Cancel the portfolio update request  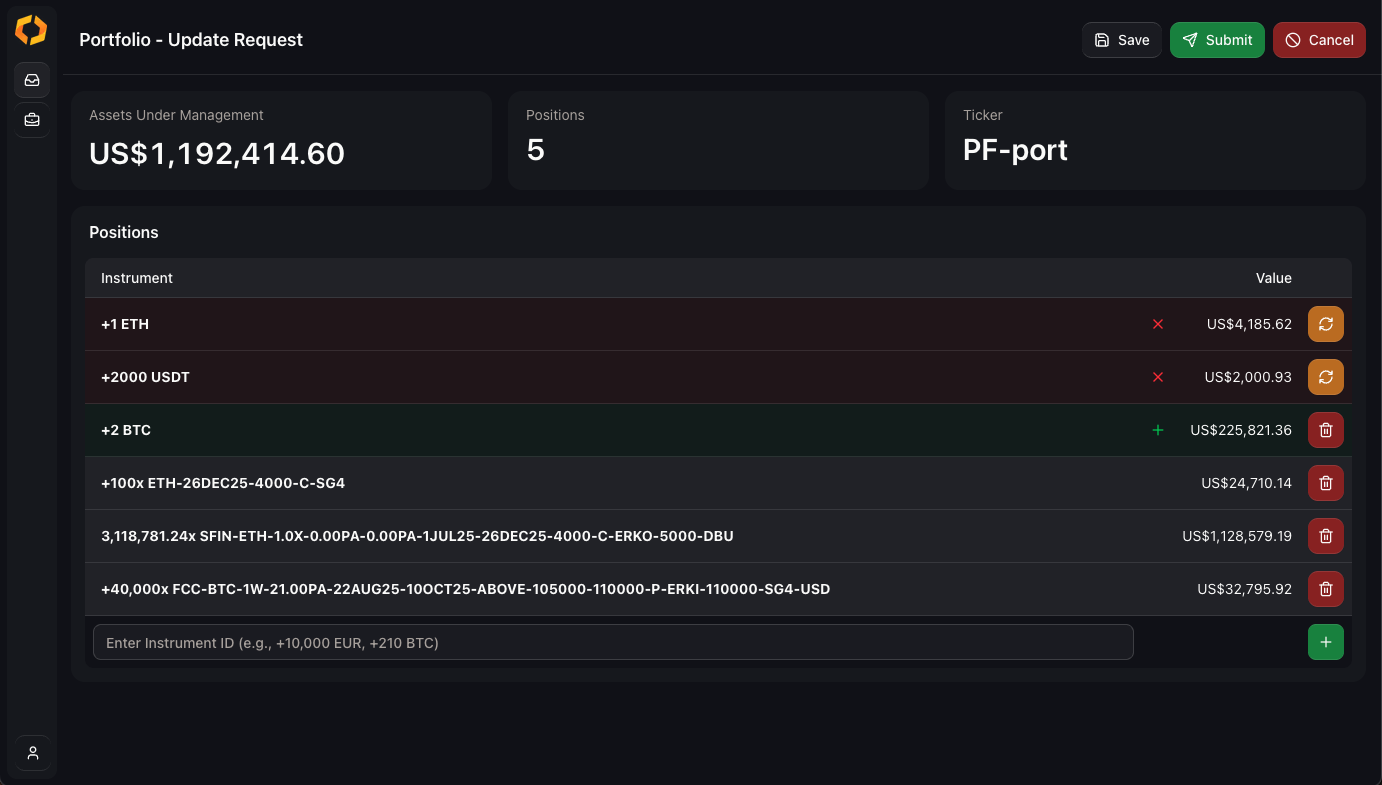tap(1319, 40)
